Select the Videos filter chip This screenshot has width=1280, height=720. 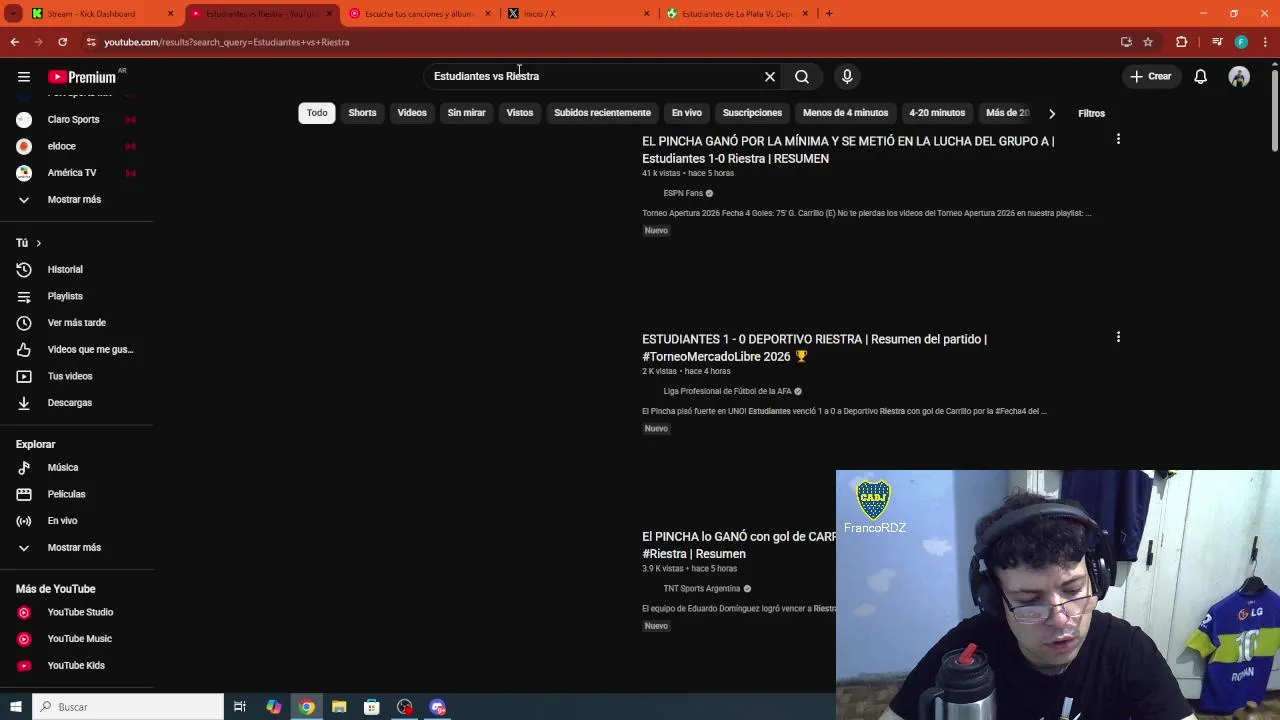(x=412, y=113)
